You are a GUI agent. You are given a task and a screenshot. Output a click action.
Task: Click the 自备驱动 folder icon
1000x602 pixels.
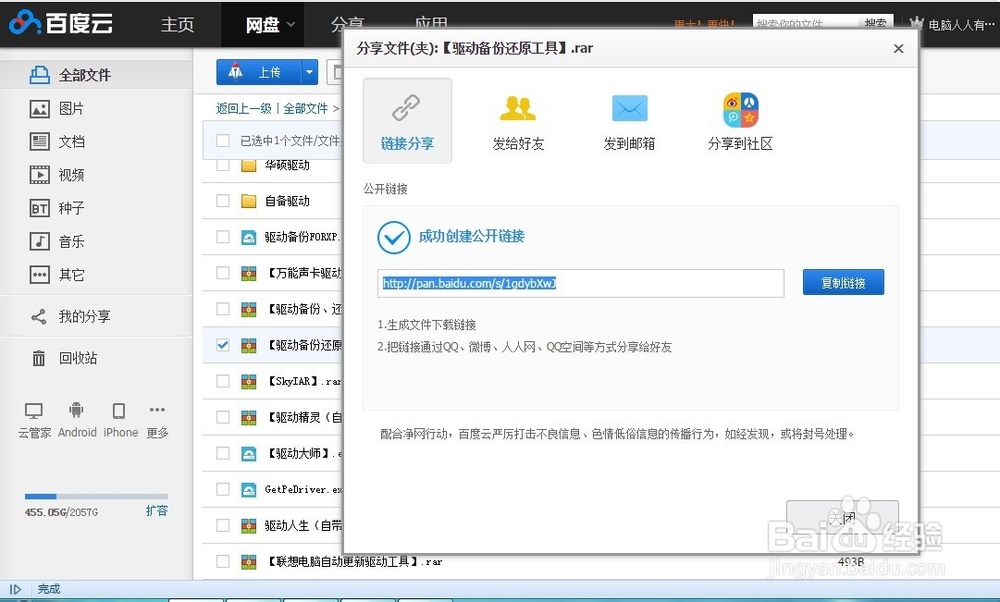(x=249, y=201)
